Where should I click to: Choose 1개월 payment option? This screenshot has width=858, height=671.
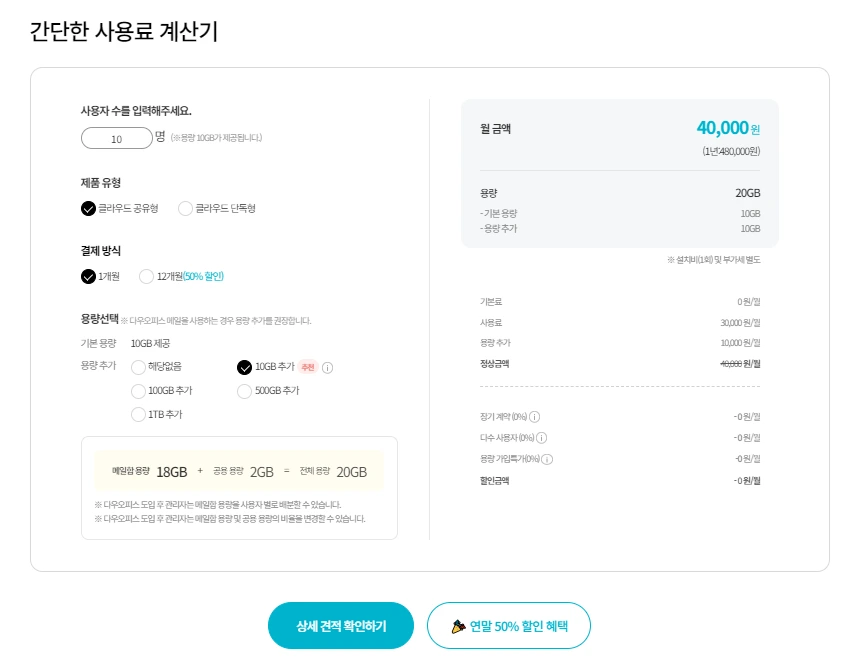tap(89, 276)
